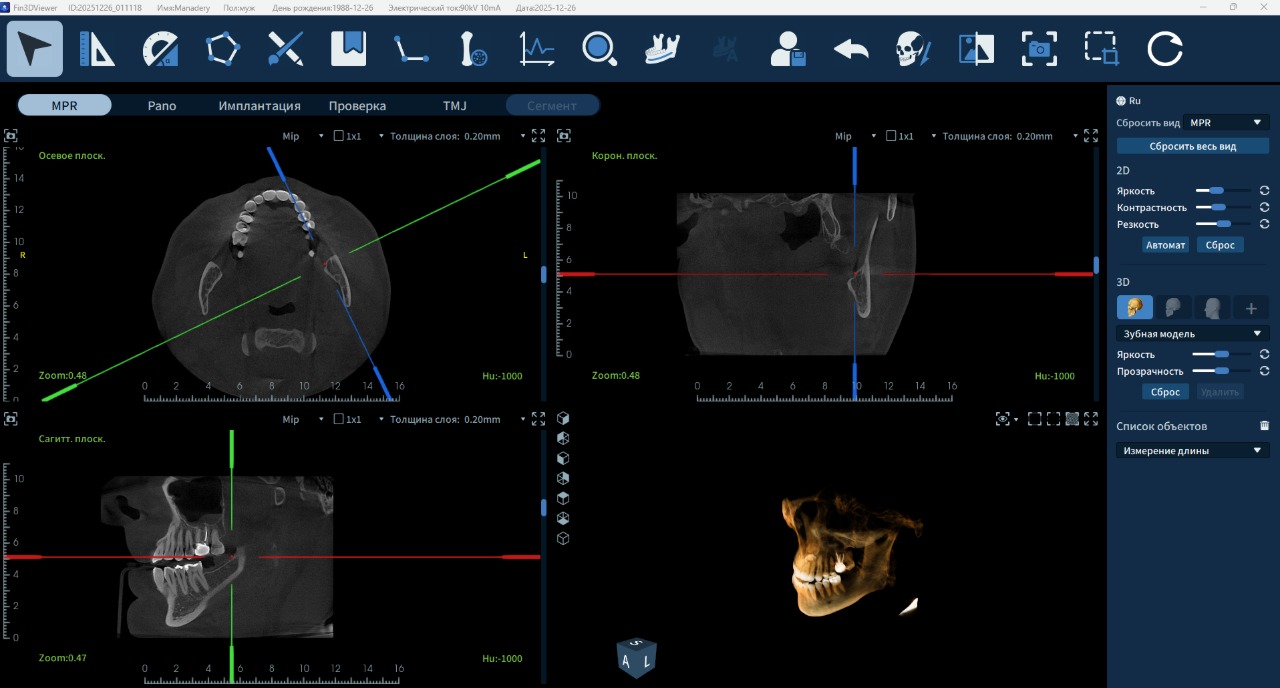Open Mip dropdown in coronal view
The image size is (1280, 688).
[x=856, y=136]
